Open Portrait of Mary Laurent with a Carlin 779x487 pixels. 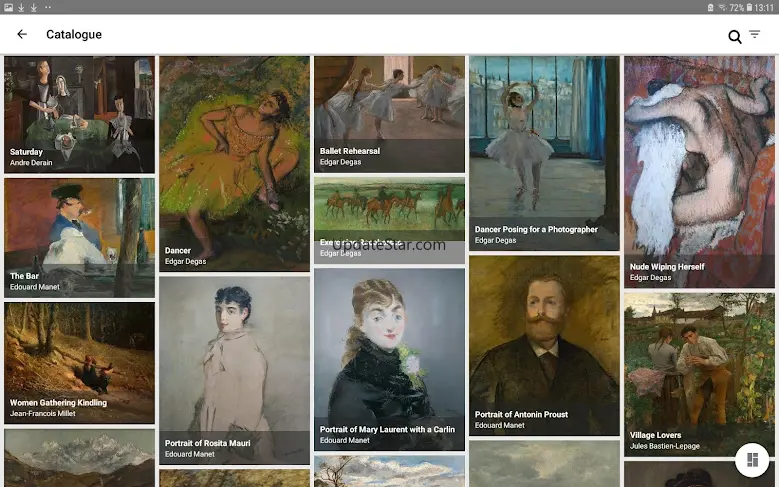click(x=390, y=359)
